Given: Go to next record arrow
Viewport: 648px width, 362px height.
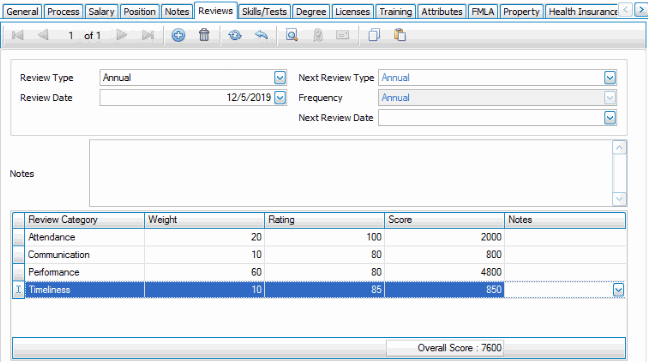Looking at the screenshot, I should click(122, 36).
